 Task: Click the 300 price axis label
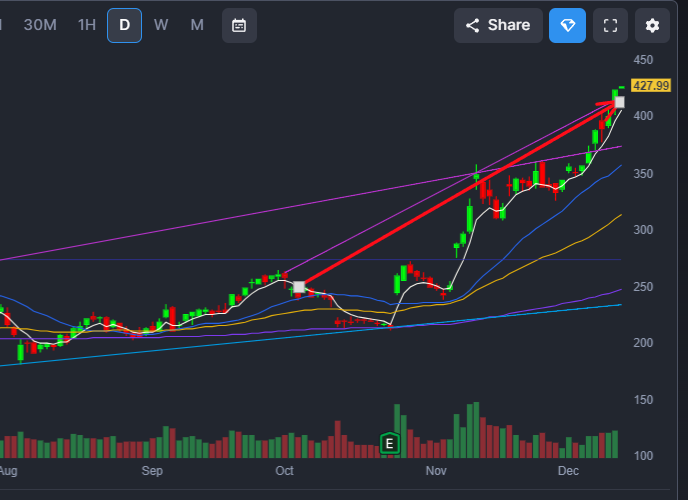(x=643, y=230)
